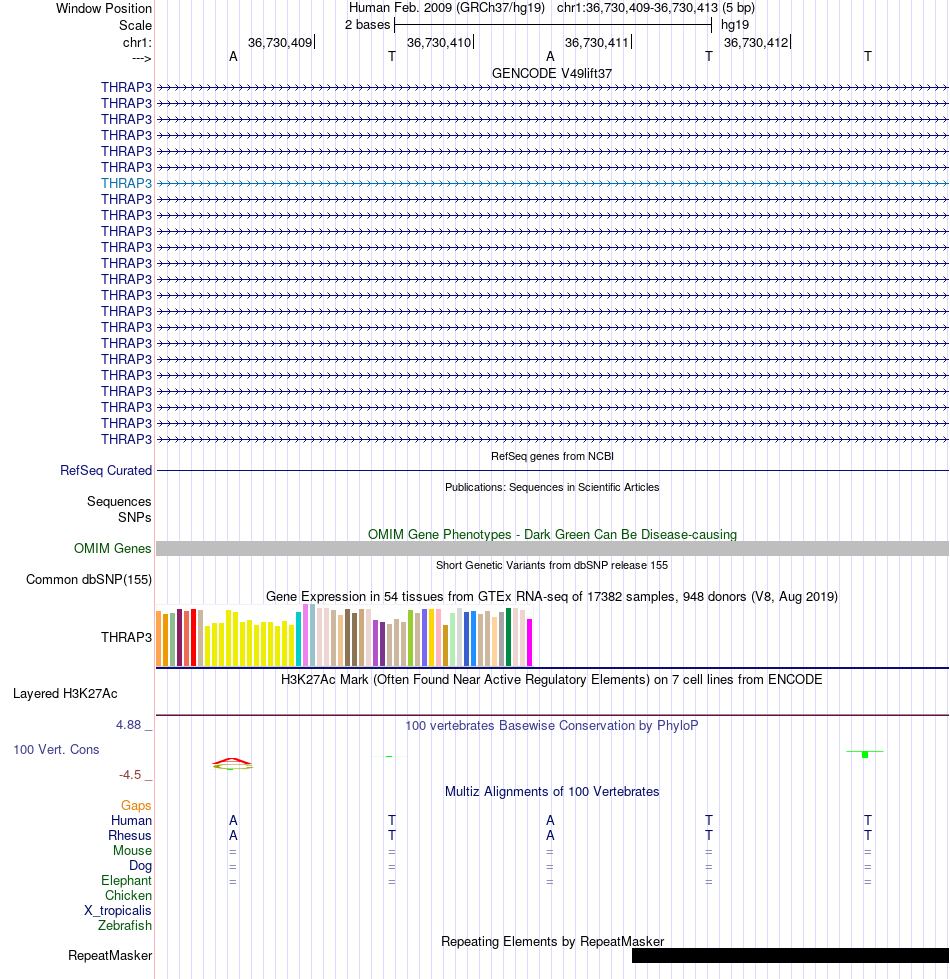This screenshot has width=950, height=979.
Task: Click the SNPs track label
Action: pos(135,518)
